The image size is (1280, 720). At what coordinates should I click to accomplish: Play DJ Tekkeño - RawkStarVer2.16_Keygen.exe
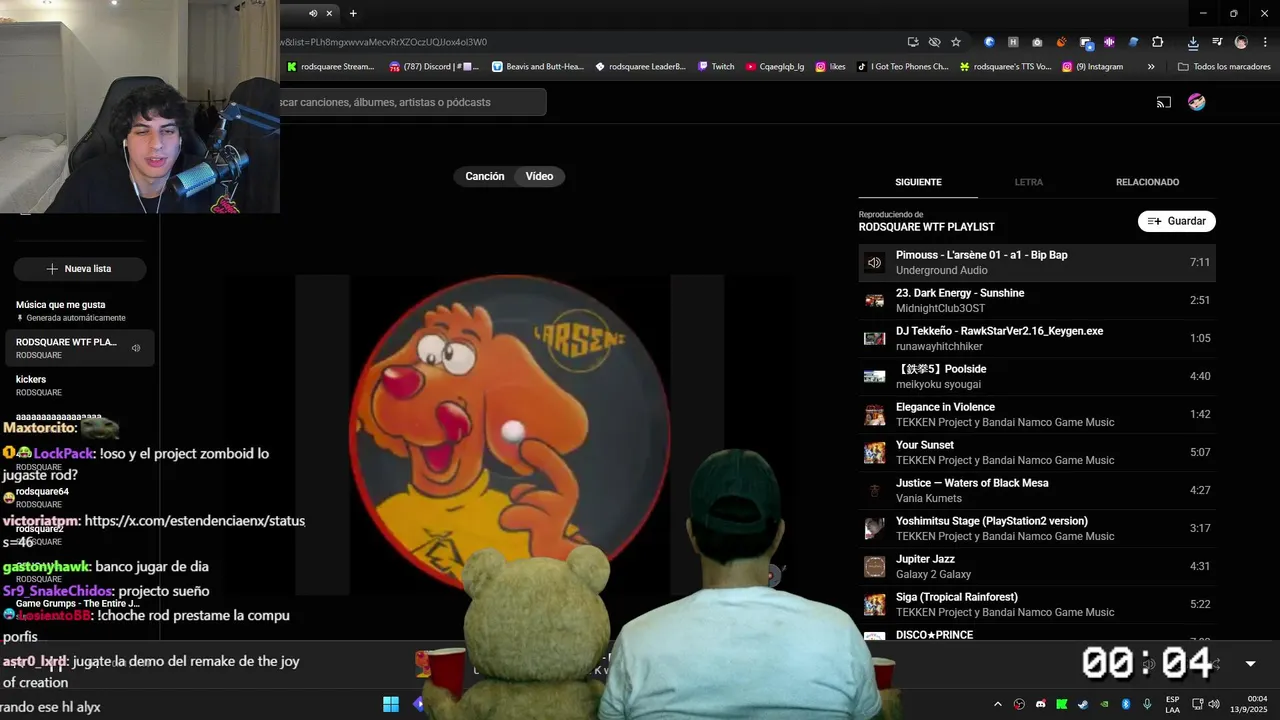1037,338
